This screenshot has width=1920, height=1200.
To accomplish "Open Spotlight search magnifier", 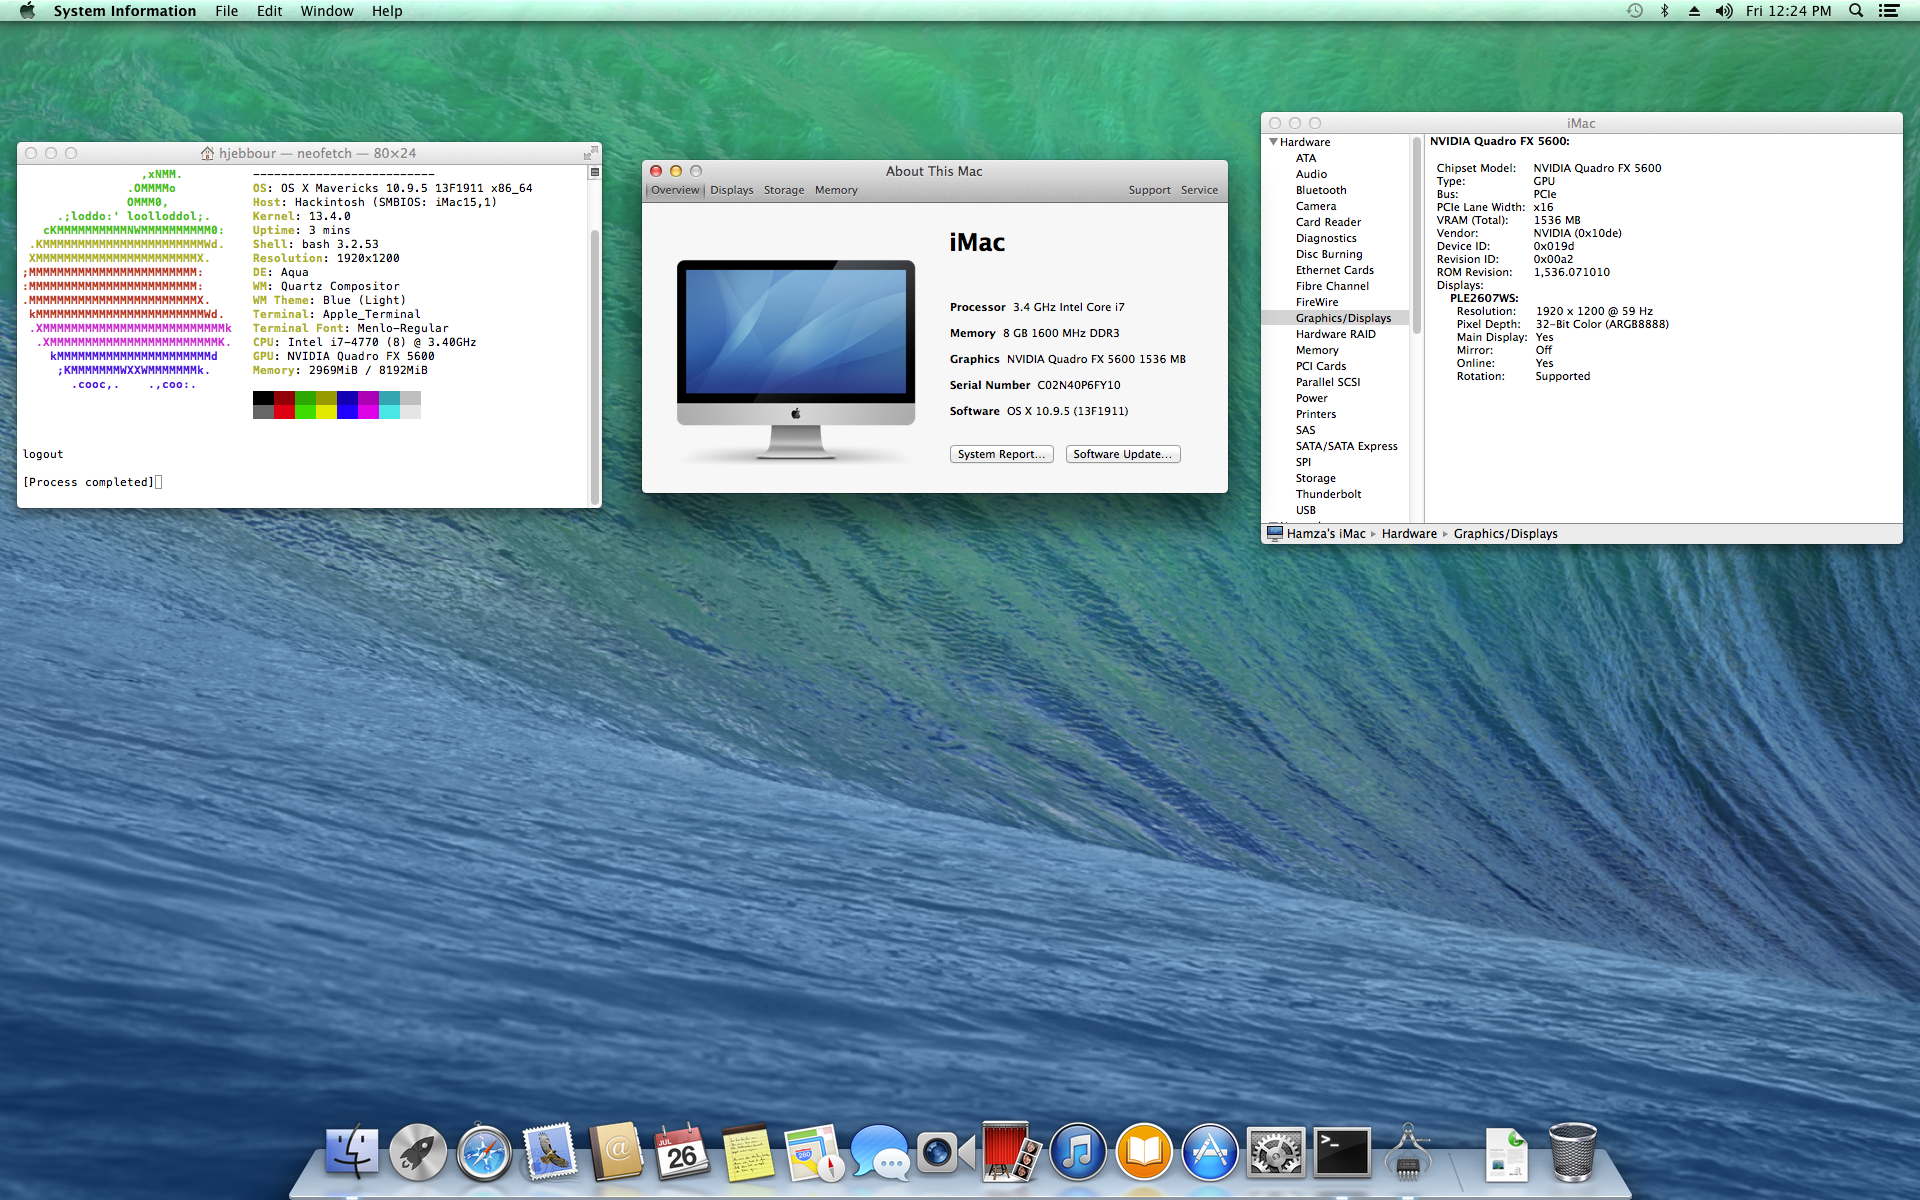I will pyautogui.click(x=1856, y=11).
